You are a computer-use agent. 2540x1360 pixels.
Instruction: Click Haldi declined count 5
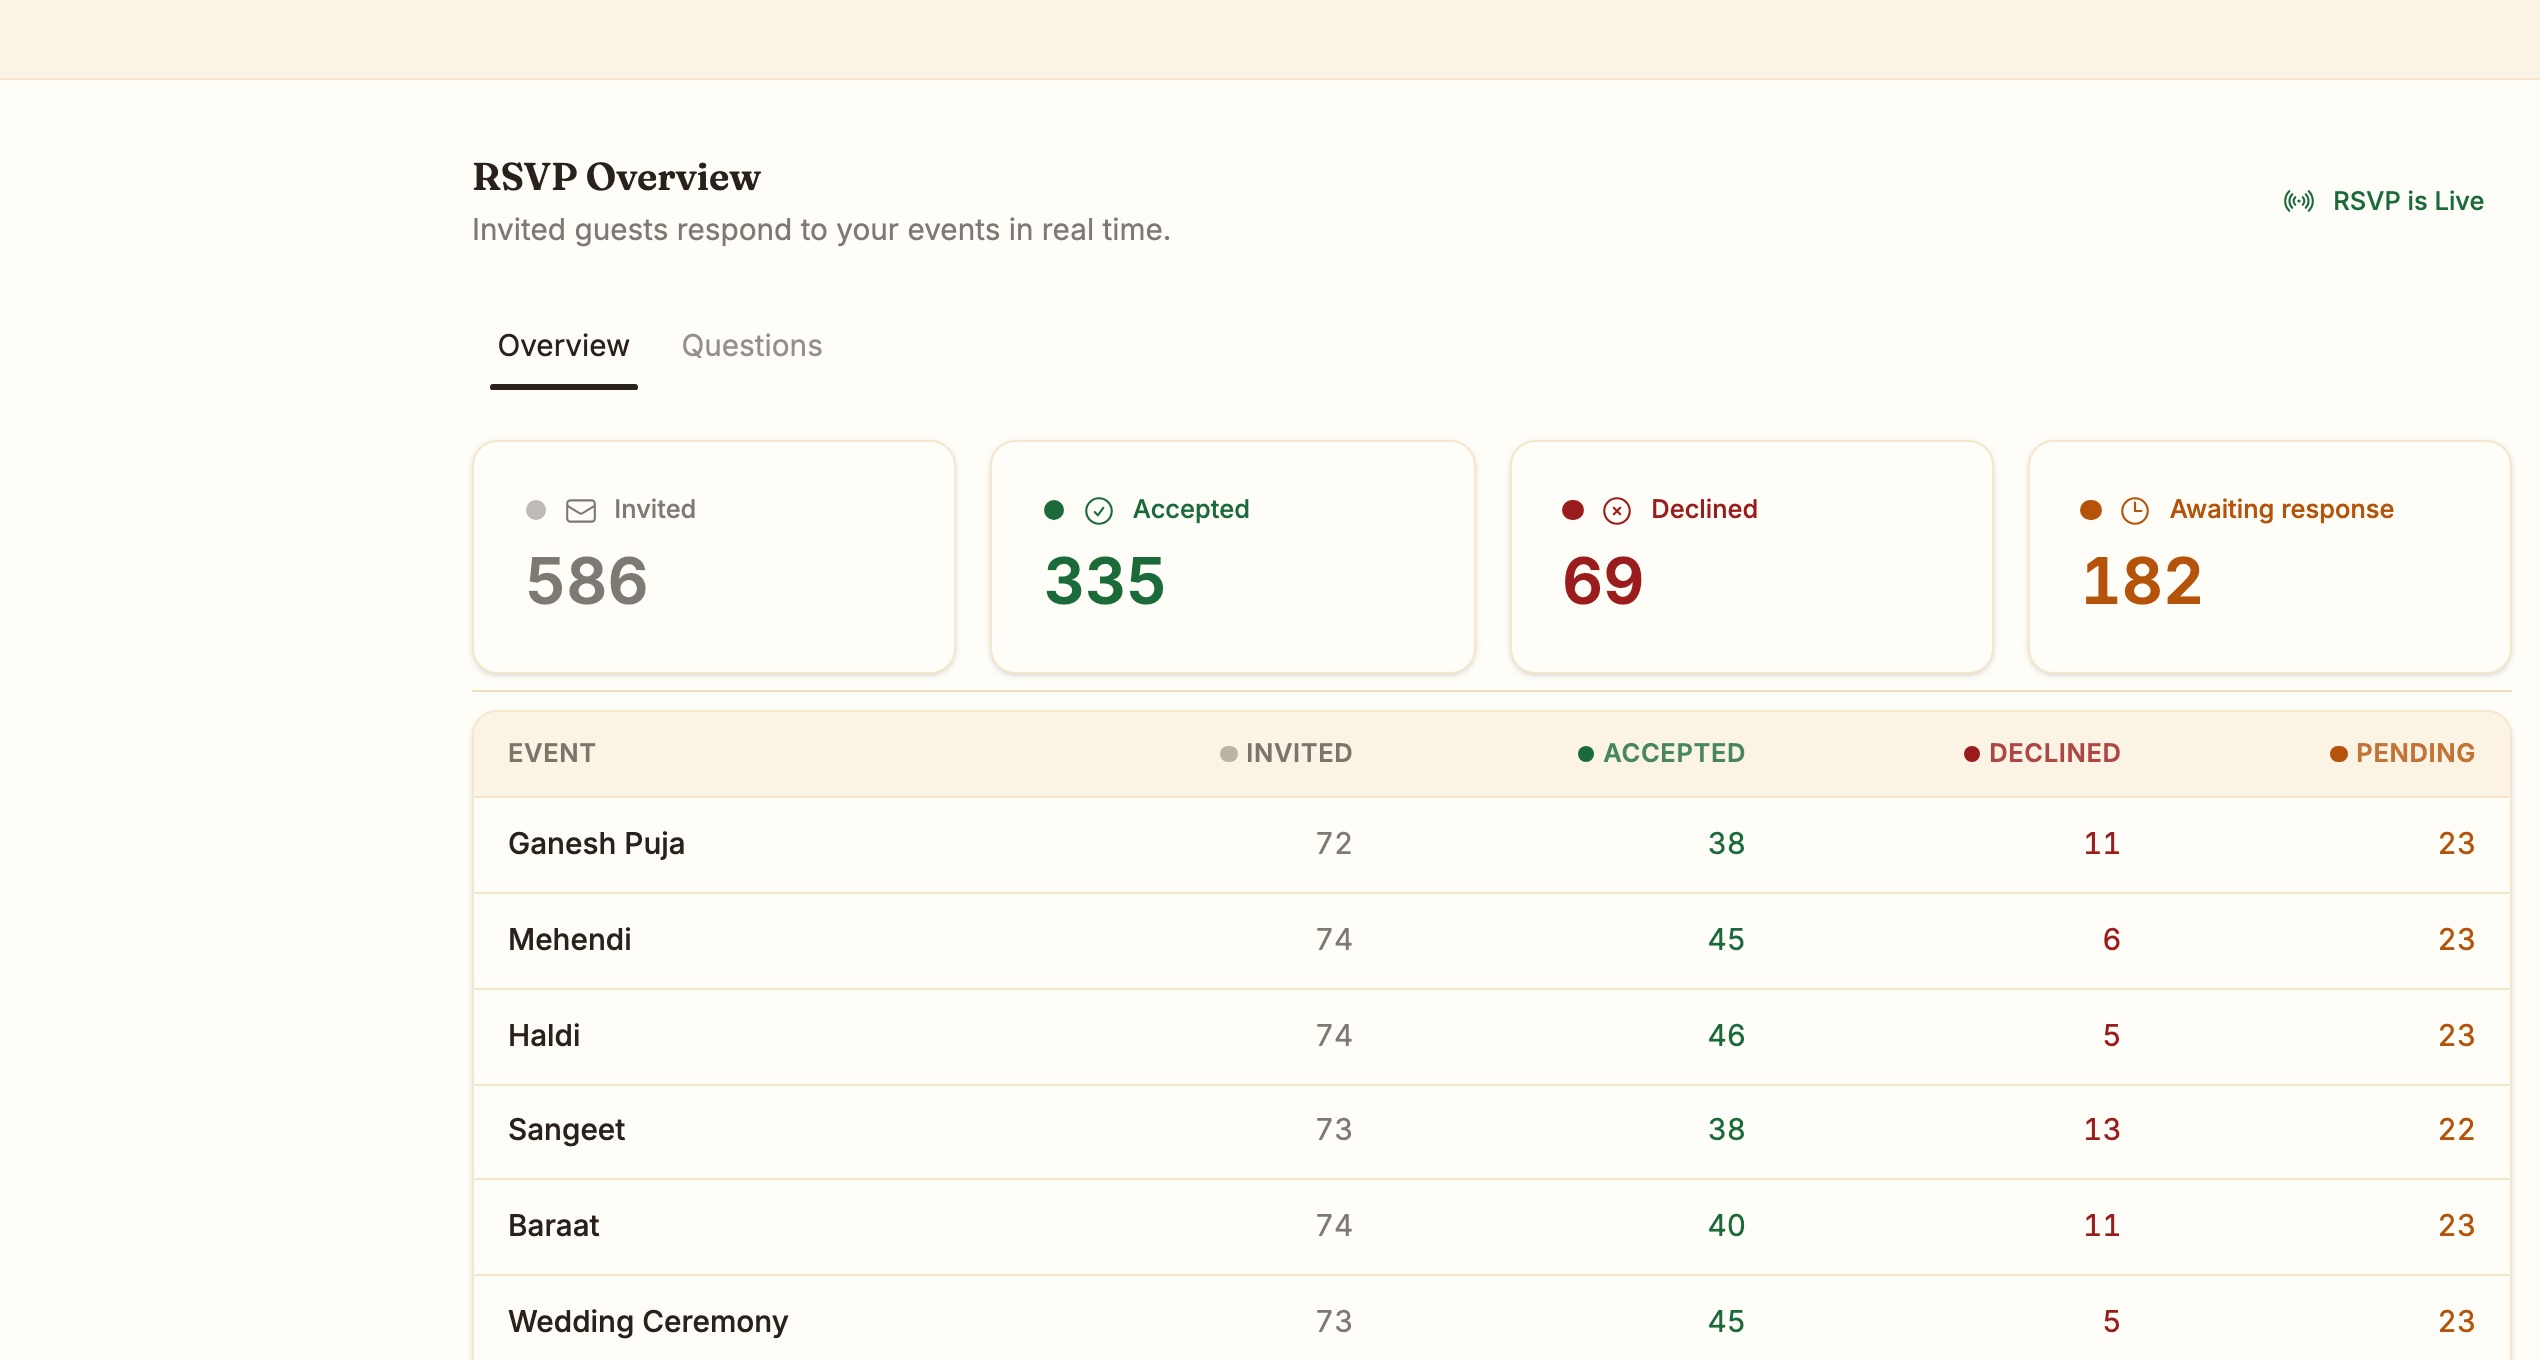[x=2112, y=1036]
